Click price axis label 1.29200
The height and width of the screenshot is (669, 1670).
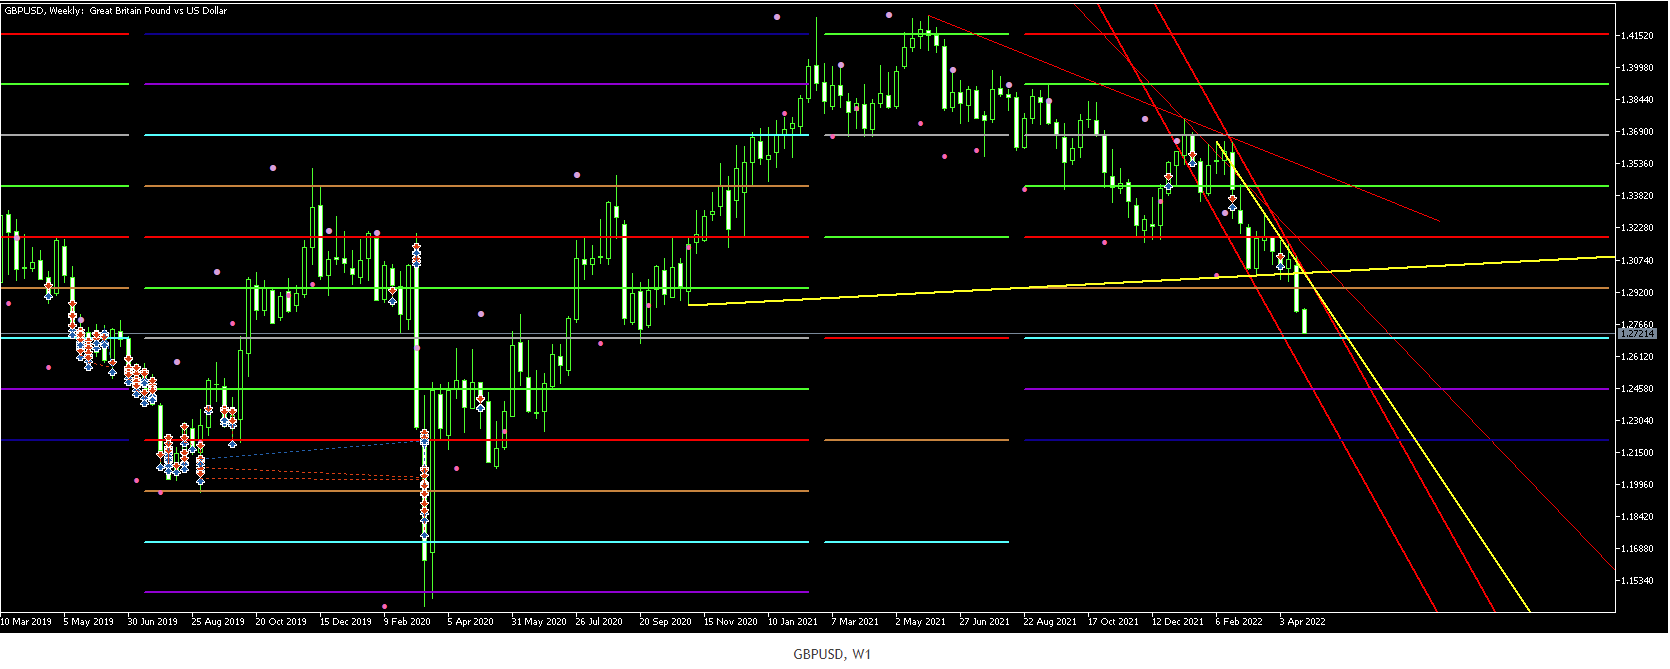pos(1636,292)
